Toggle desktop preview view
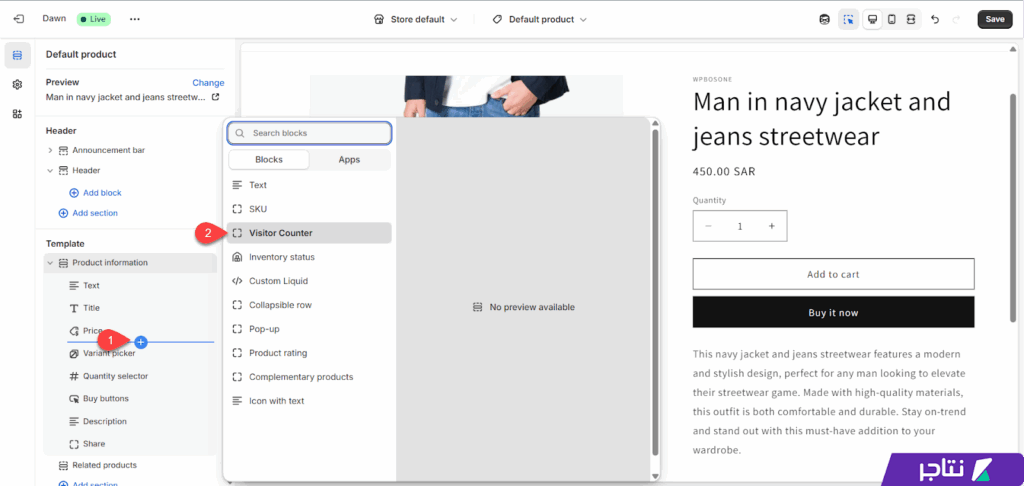The image size is (1024, 486). pos(872,19)
